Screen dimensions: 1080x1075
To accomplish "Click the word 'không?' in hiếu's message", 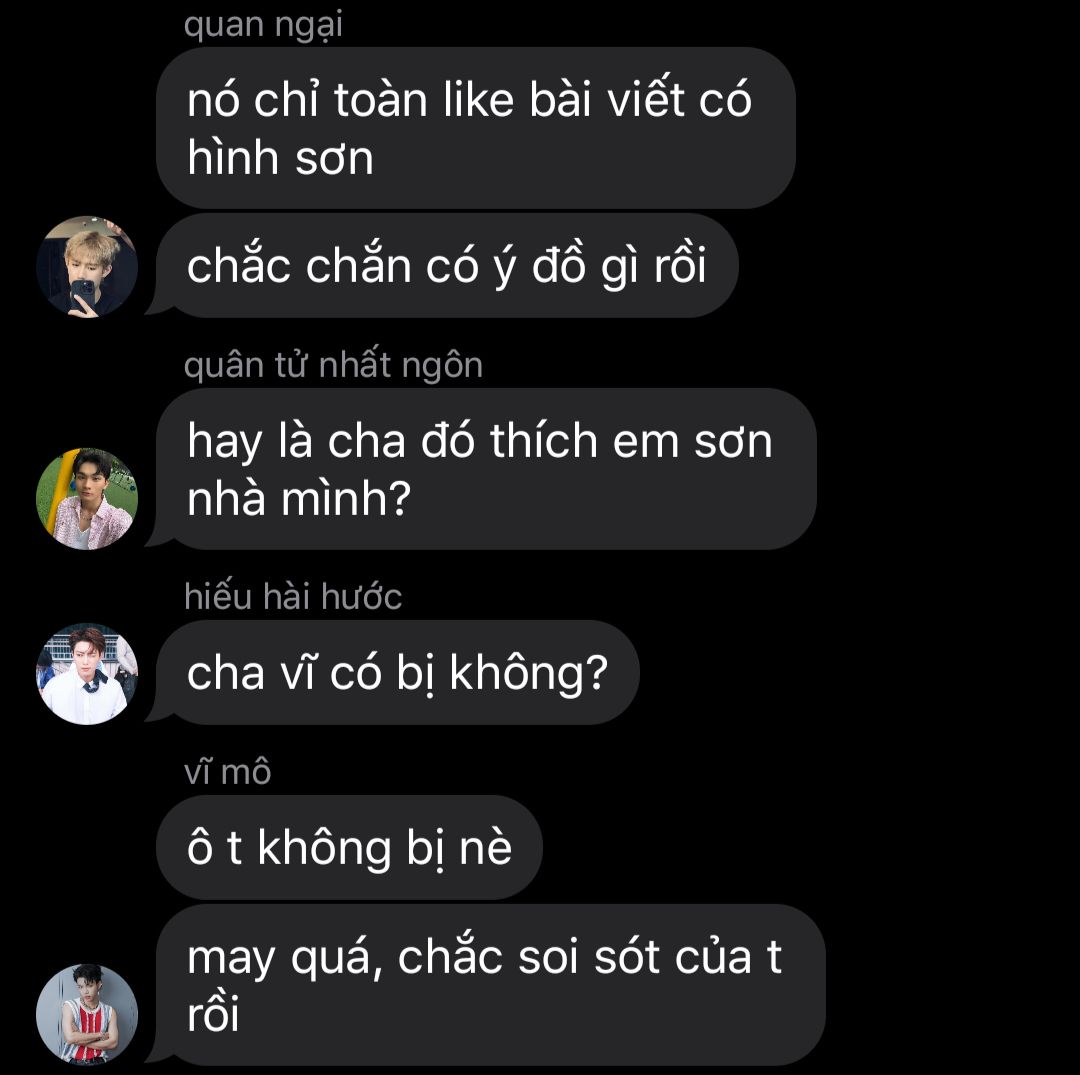I will click(x=528, y=672).
